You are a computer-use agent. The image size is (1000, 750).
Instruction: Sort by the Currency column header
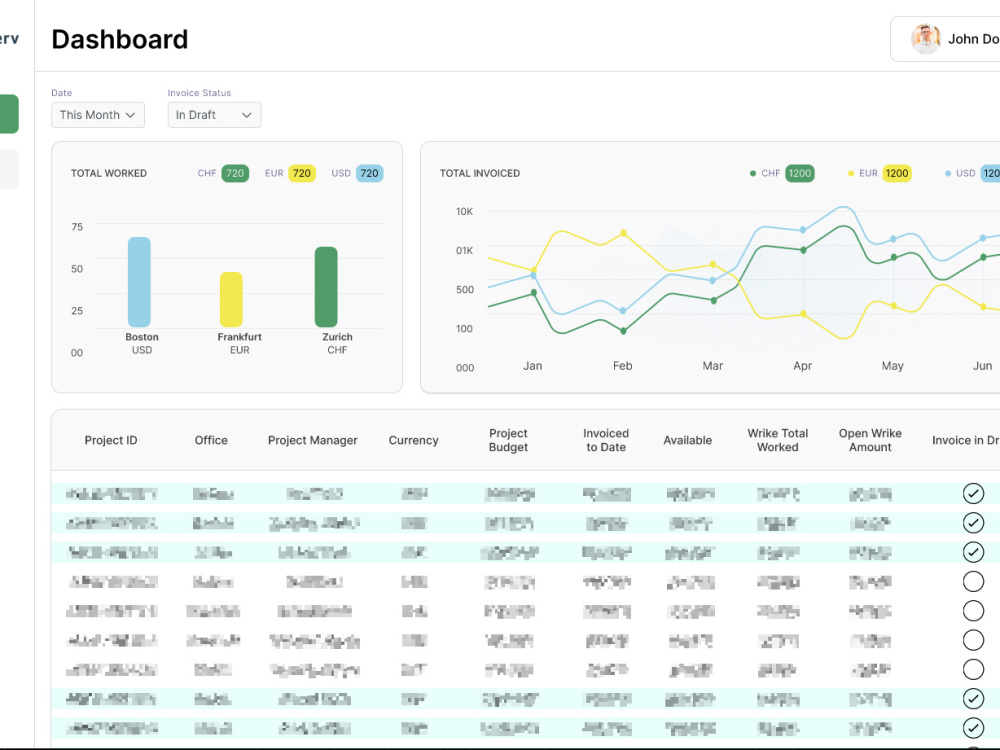(x=413, y=440)
